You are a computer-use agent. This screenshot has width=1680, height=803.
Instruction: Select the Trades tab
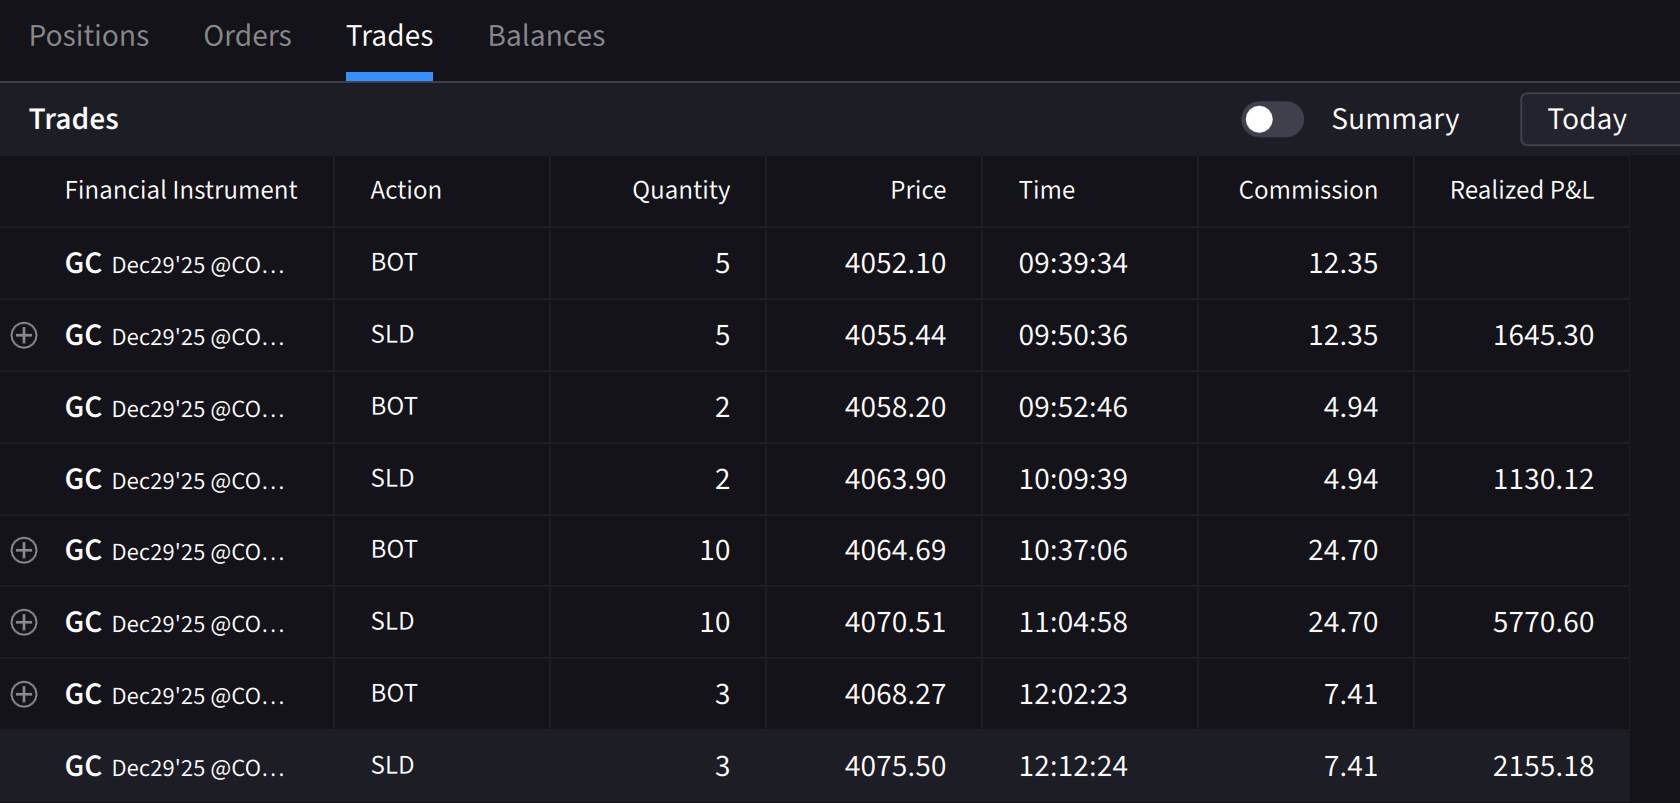click(x=389, y=36)
